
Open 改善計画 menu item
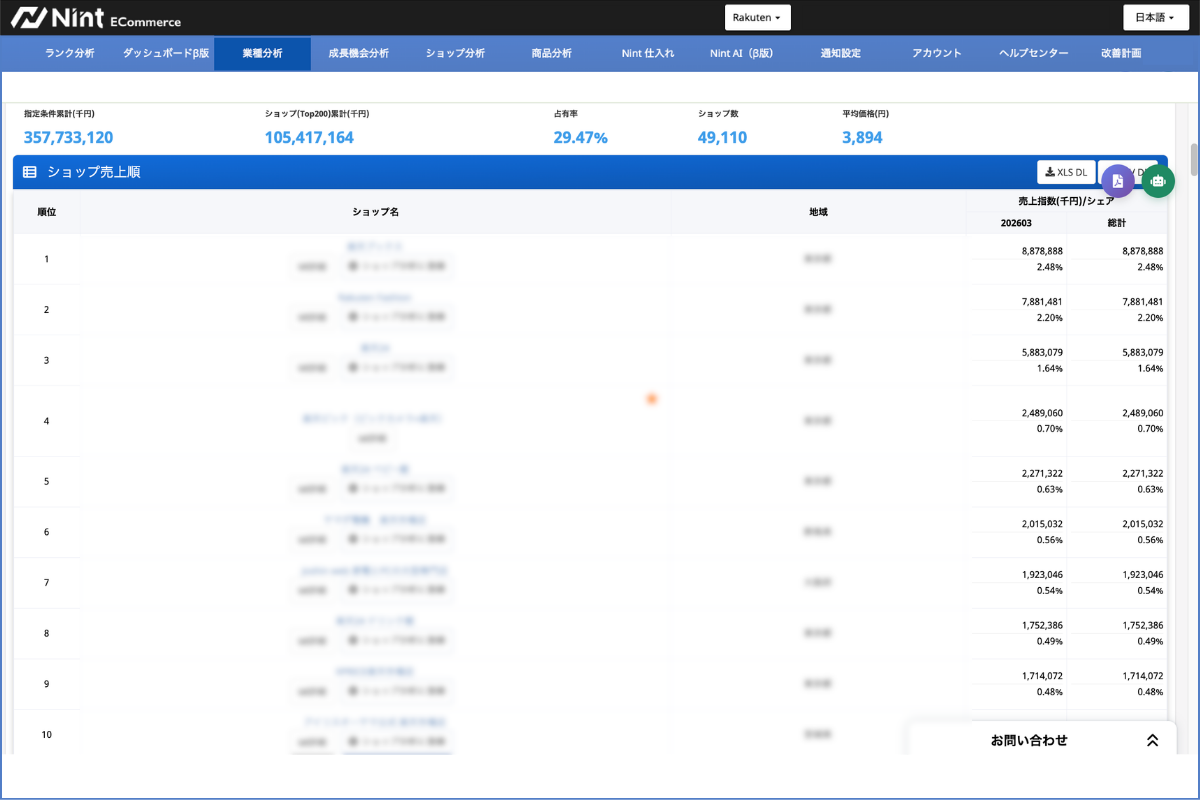[x=1121, y=53]
